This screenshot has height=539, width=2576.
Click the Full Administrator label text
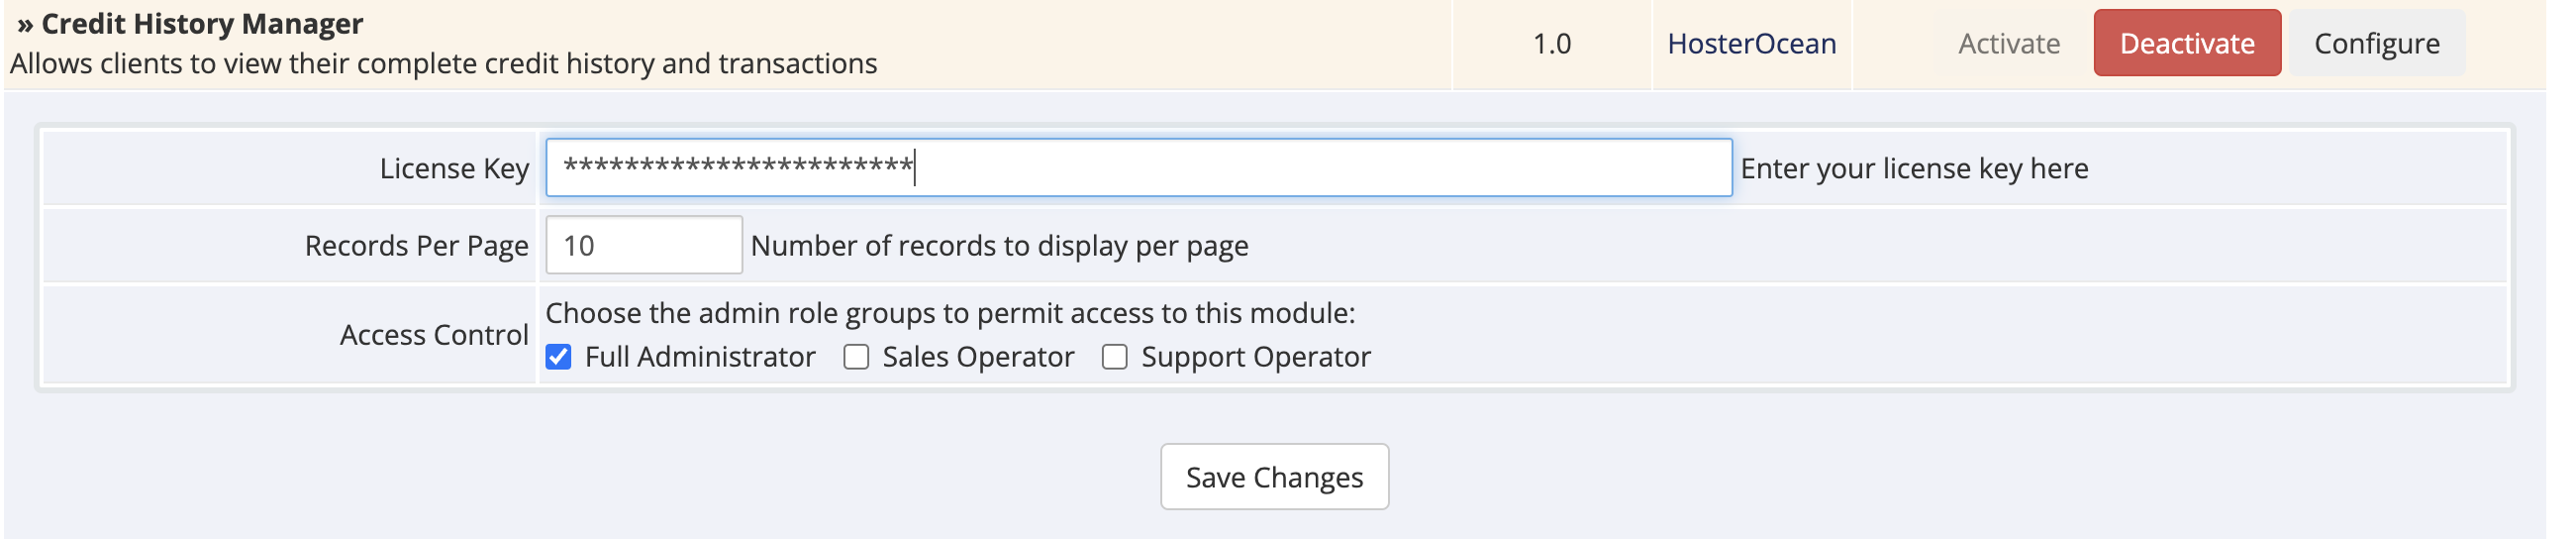click(x=700, y=357)
